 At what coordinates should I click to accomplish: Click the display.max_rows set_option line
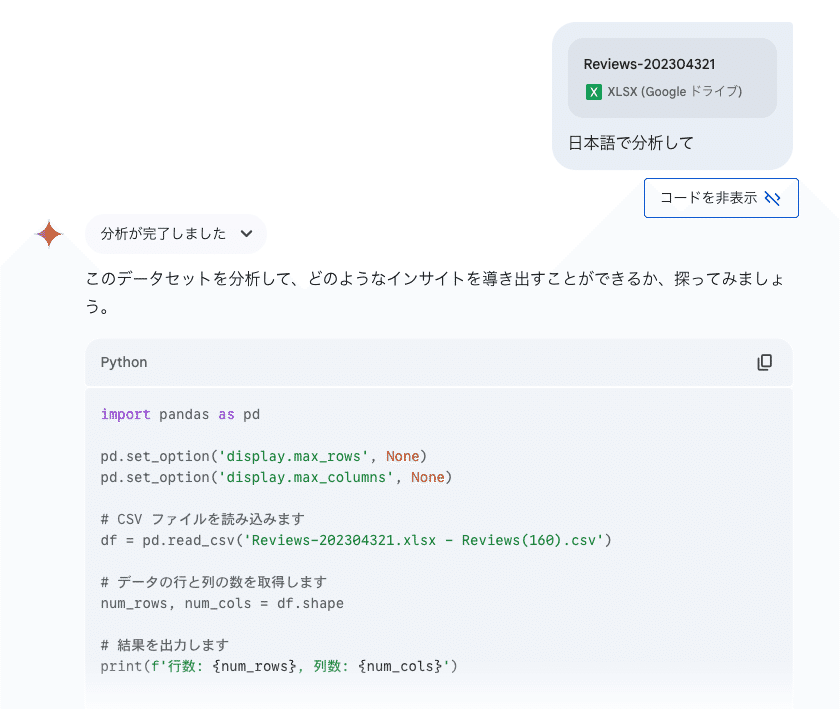[x=264, y=456]
